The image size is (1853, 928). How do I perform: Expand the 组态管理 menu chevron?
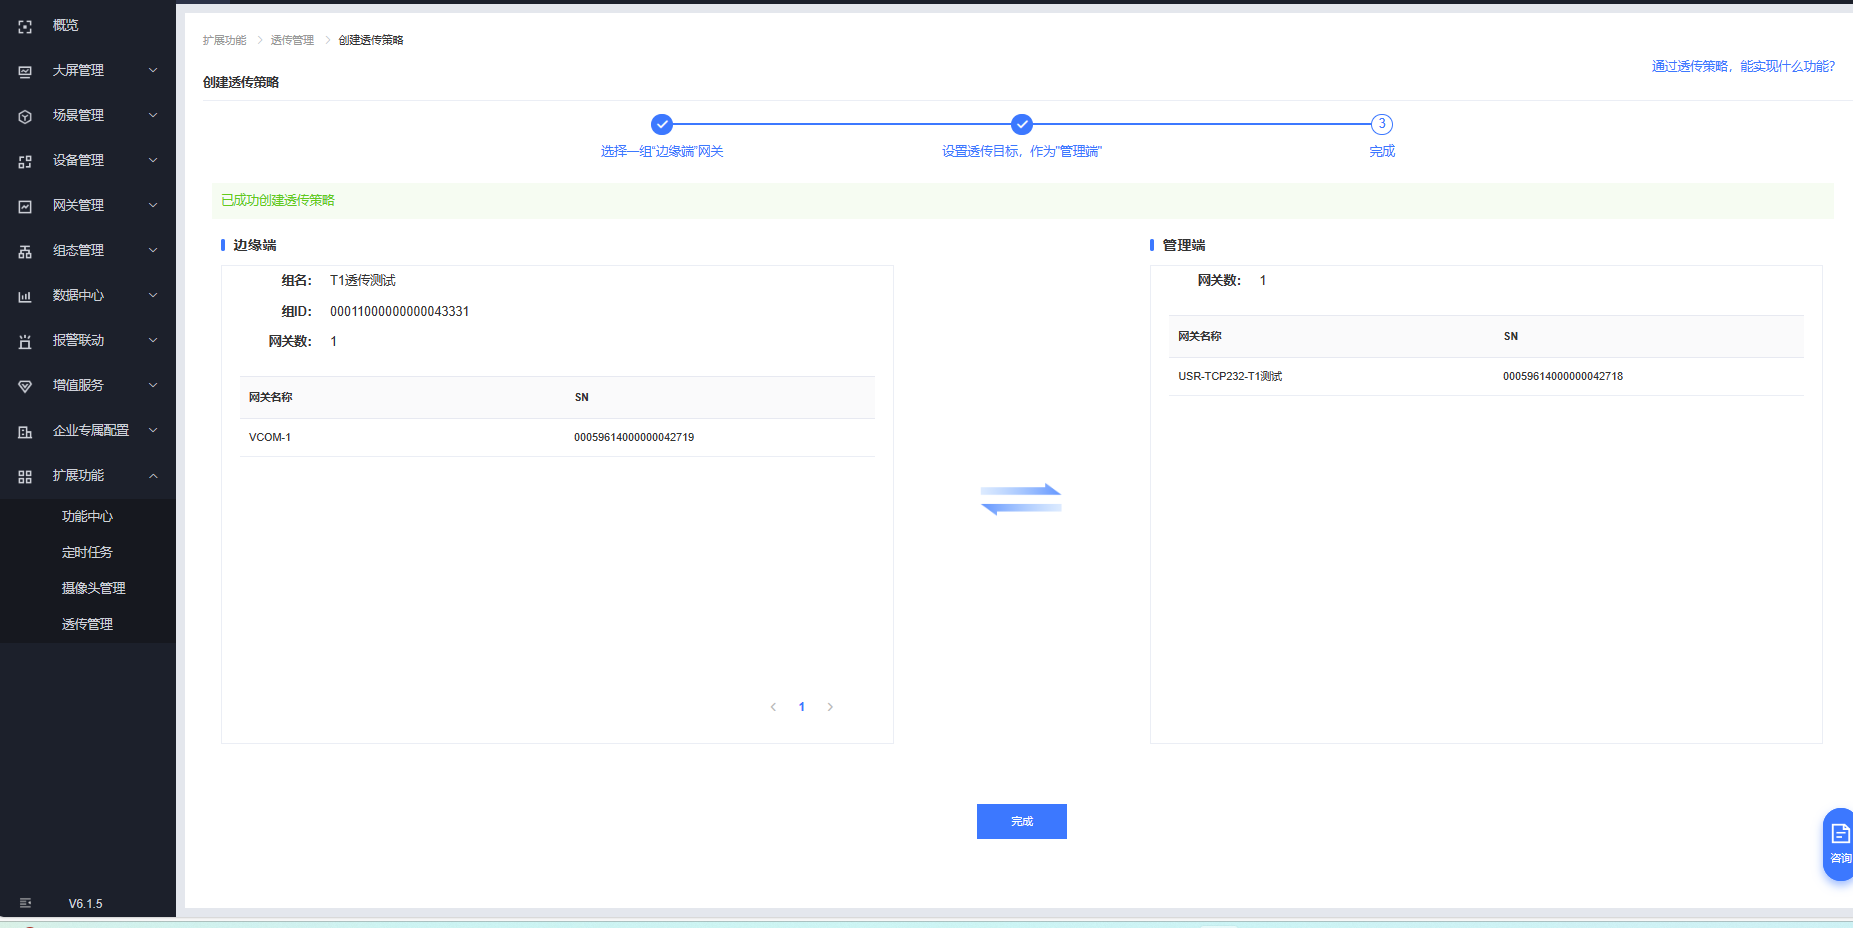pos(153,250)
